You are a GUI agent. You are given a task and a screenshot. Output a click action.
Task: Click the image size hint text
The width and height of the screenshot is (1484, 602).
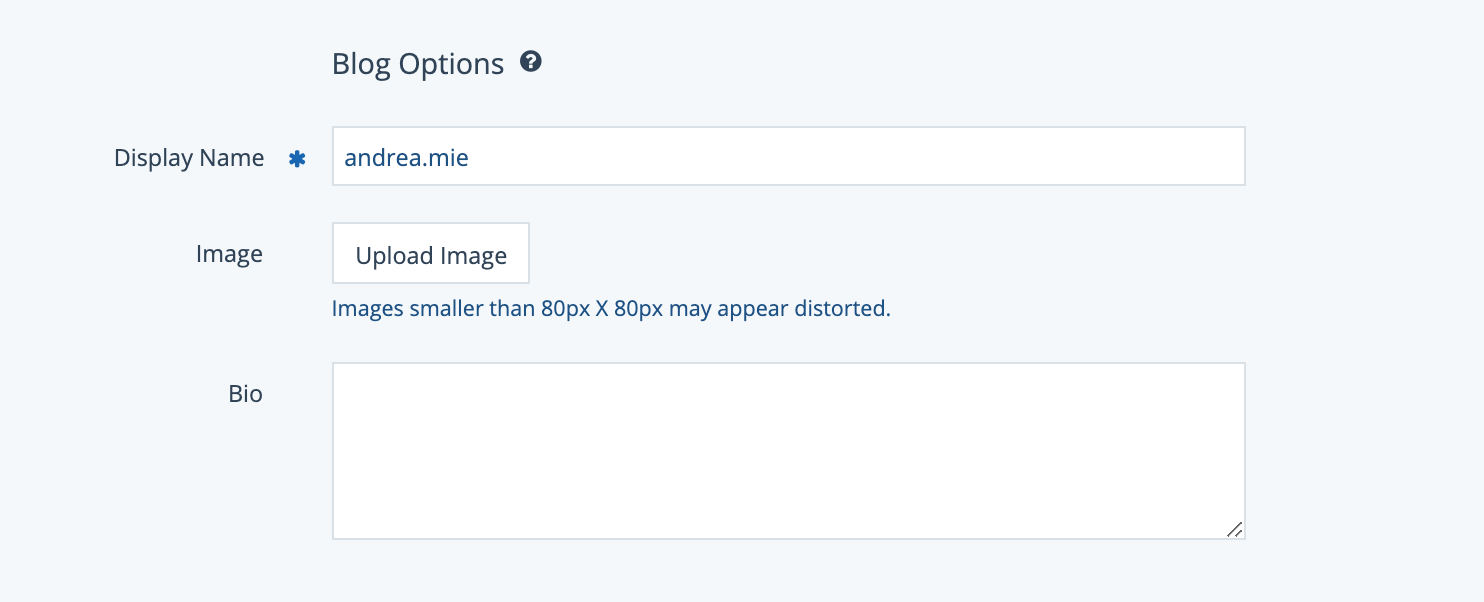tap(610, 308)
